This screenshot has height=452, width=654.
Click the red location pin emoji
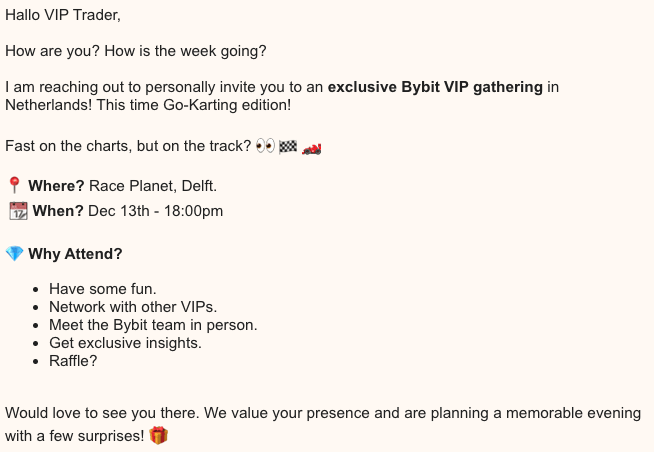pos(14,185)
